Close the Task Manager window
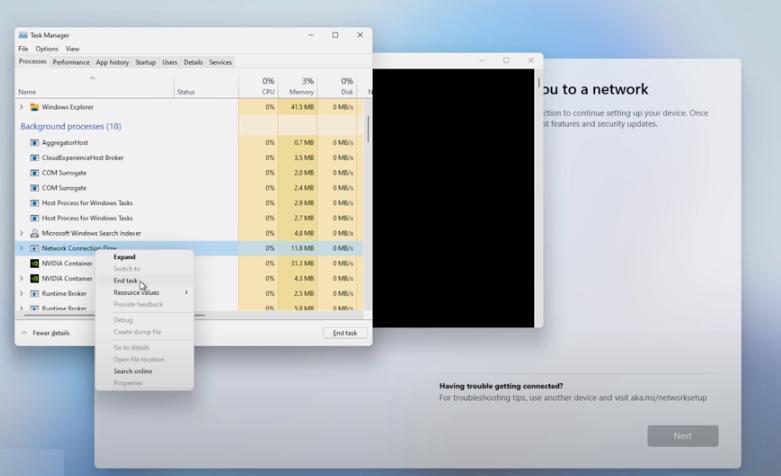 coord(360,35)
